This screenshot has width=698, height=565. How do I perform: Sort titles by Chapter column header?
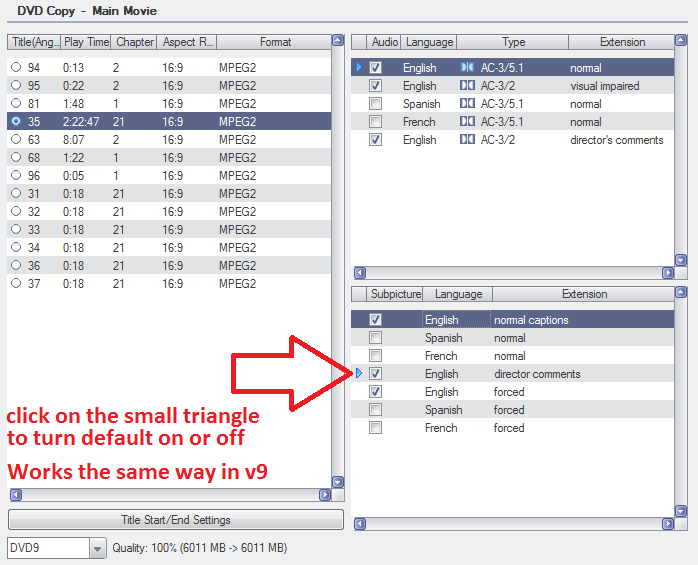[x=134, y=42]
